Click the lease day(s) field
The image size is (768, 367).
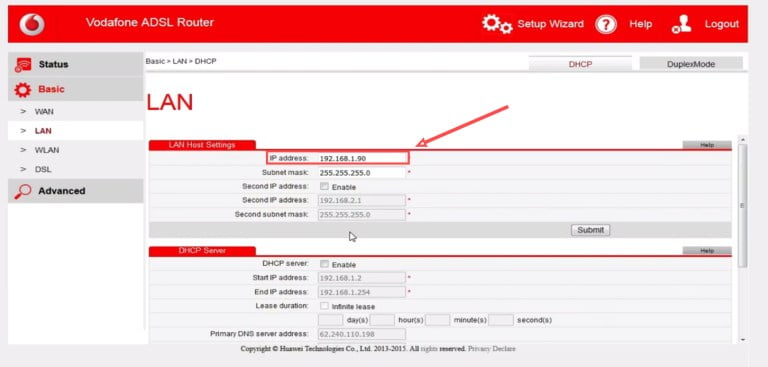[x=331, y=320]
